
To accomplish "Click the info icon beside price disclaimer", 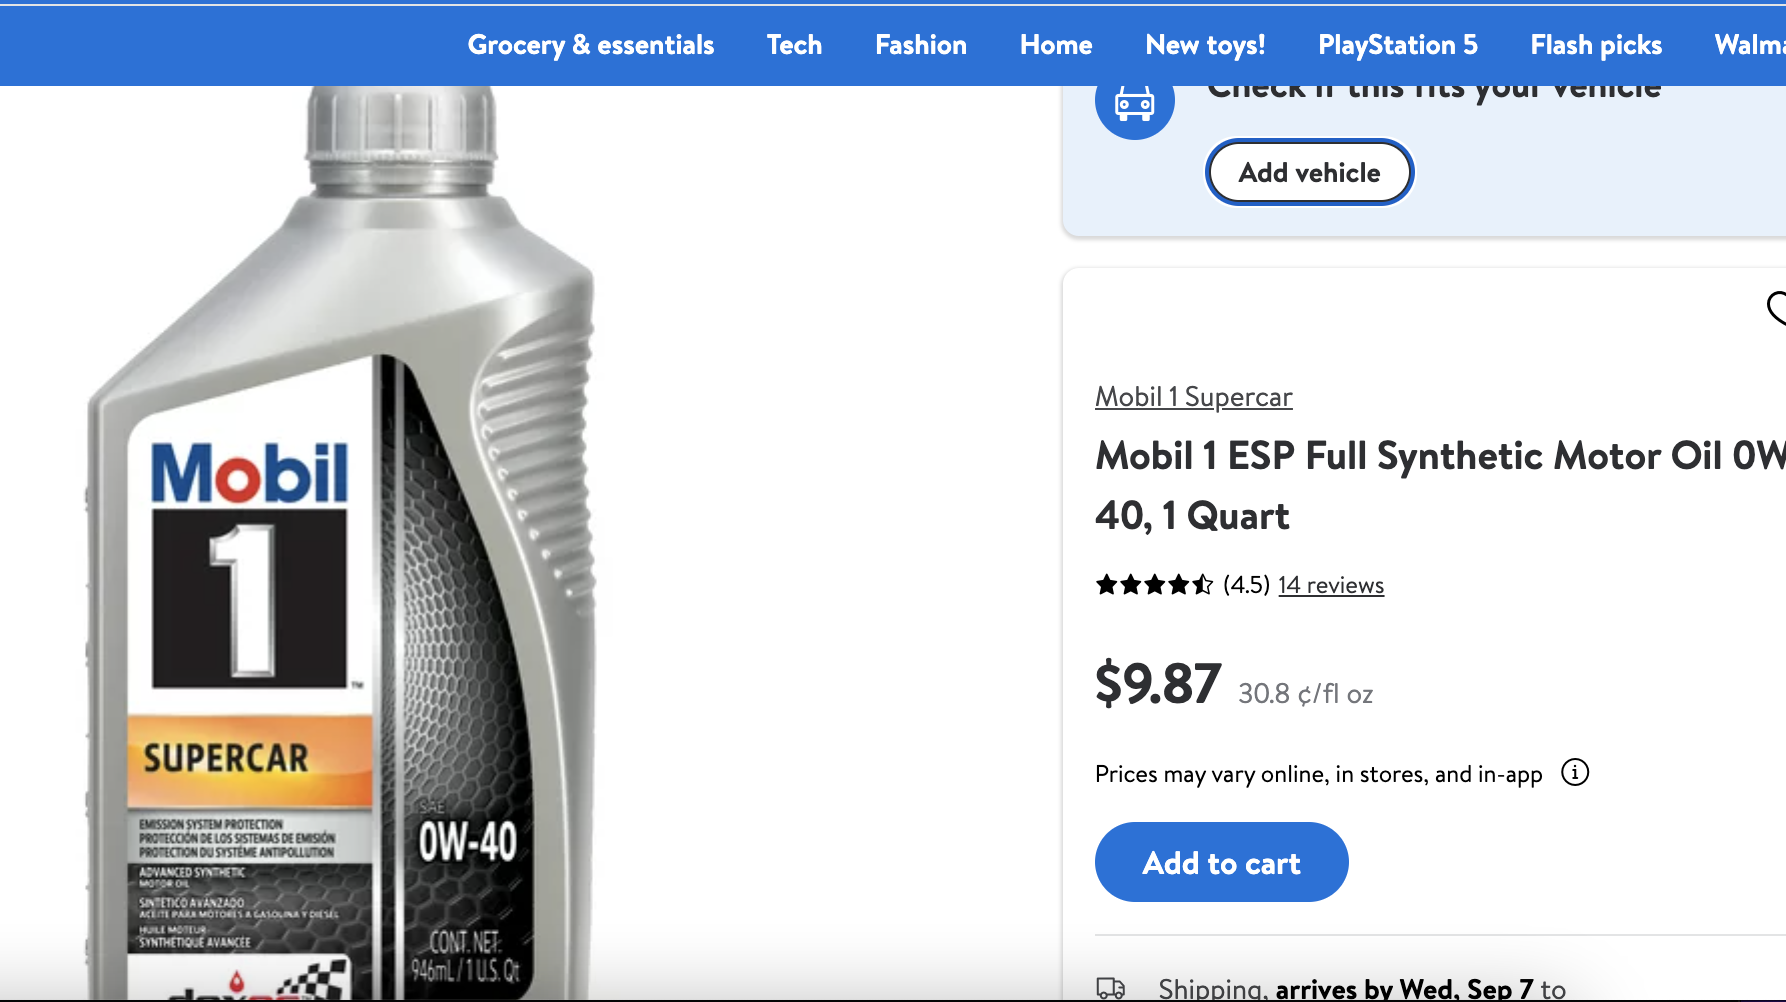I will tap(1575, 773).
